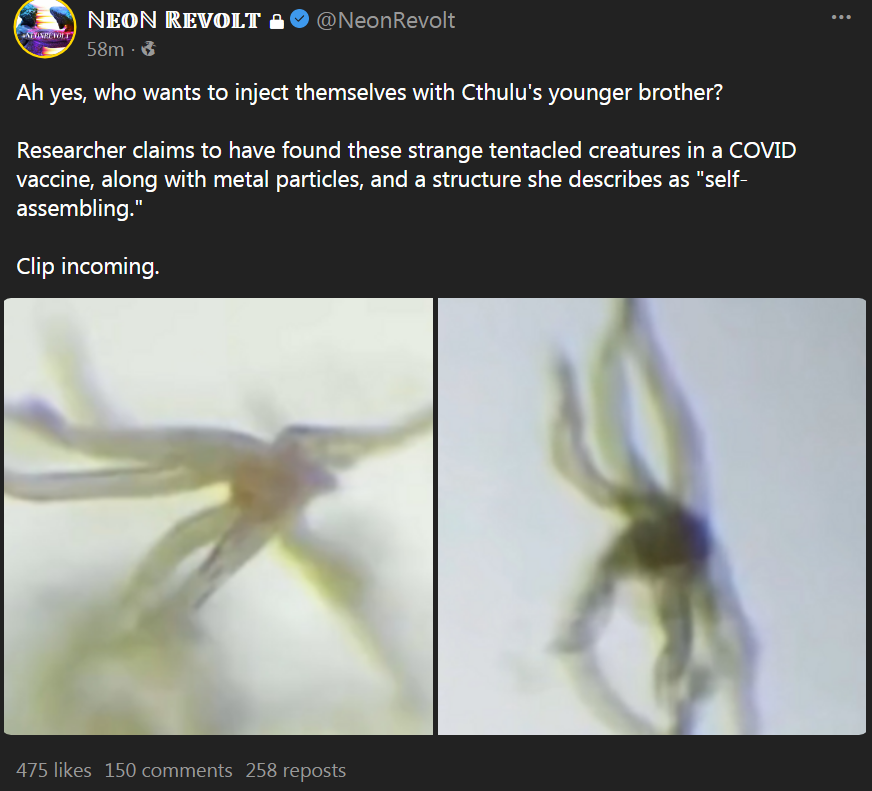This screenshot has height=791, width=872.
Task: Click the "Clip incoming." text line
Action: point(88,266)
